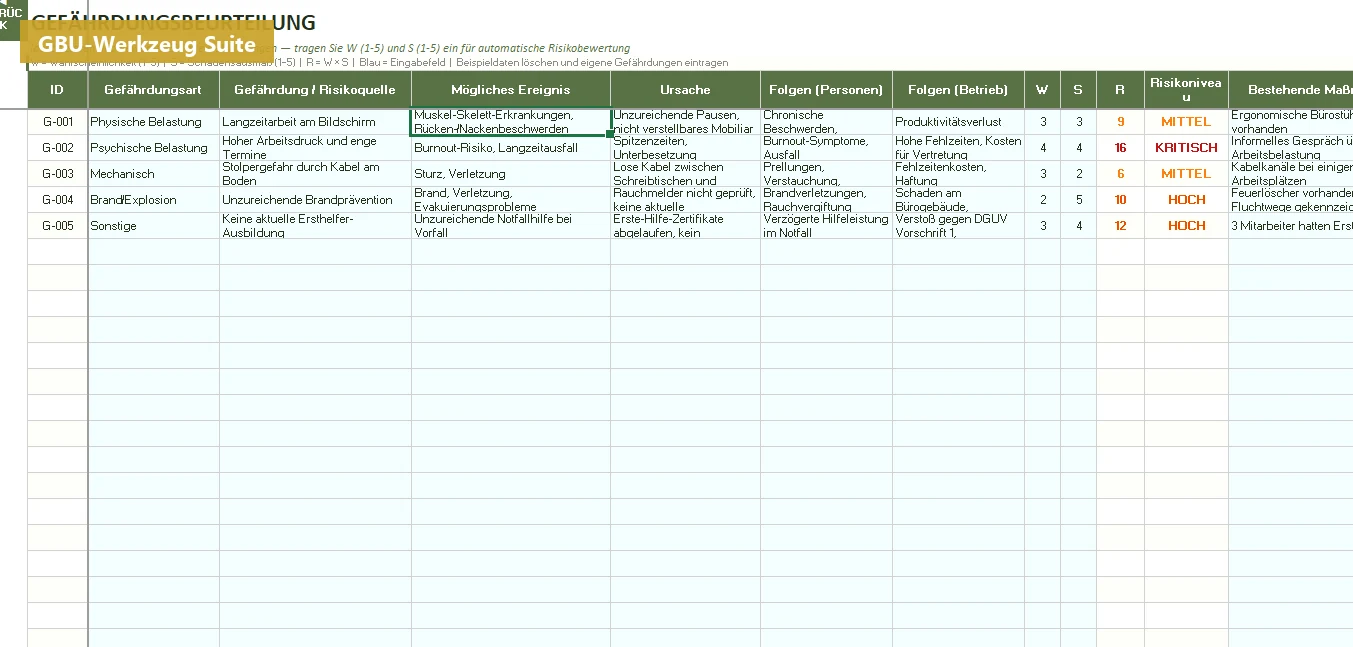Select the R value 12 cell

click(1120, 226)
